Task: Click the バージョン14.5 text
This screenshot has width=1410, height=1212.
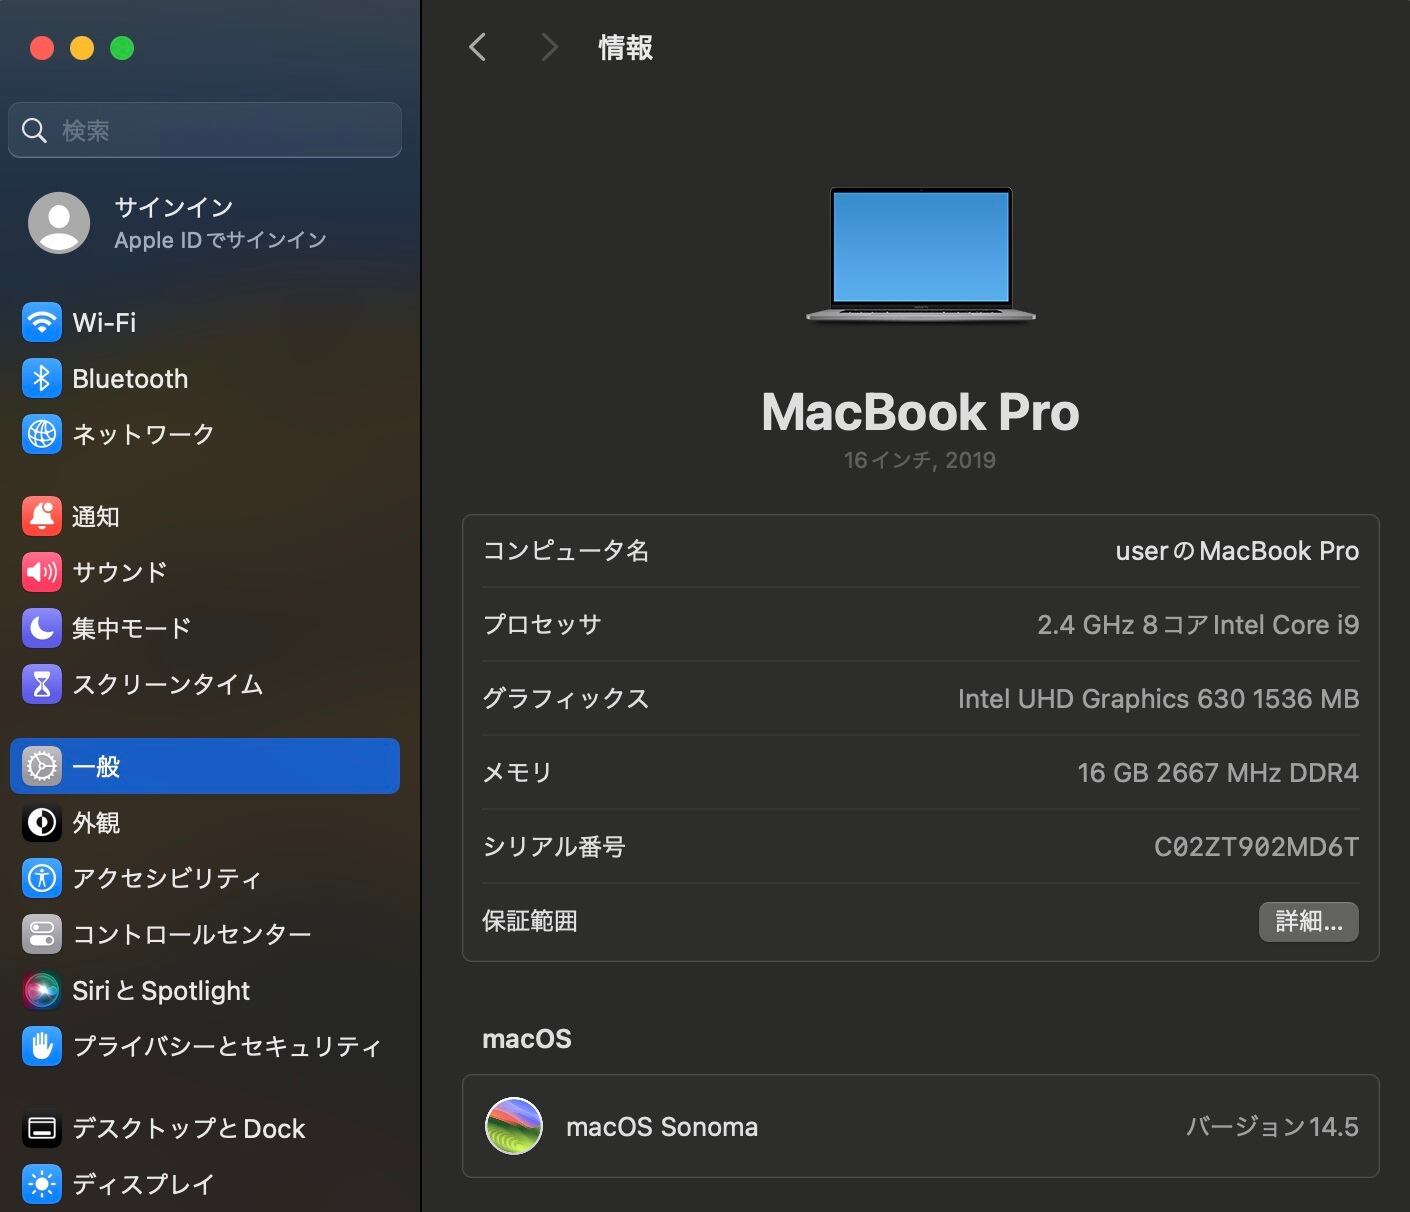Action: click(x=1272, y=1127)
